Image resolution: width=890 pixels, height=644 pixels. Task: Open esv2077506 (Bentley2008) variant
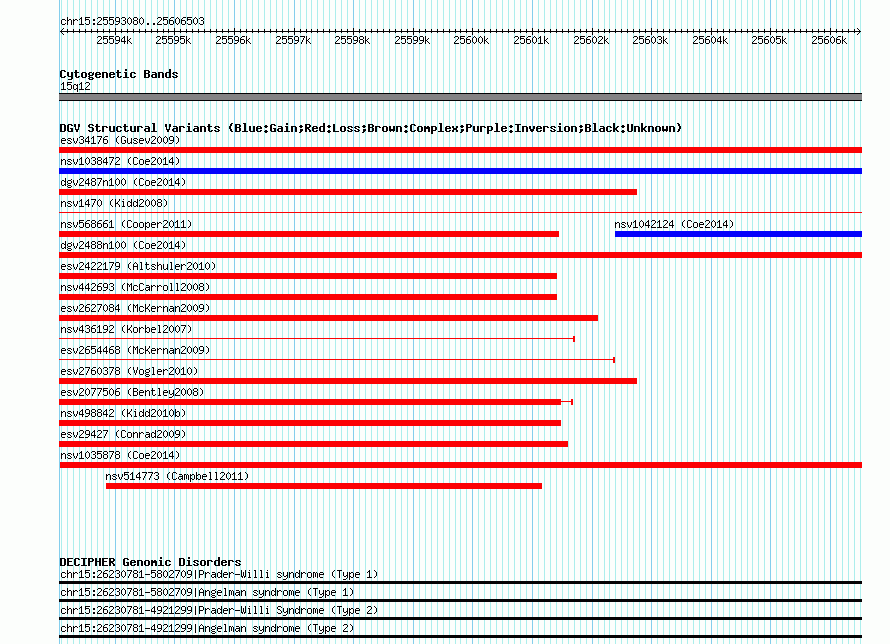click(x=132, y=392)
